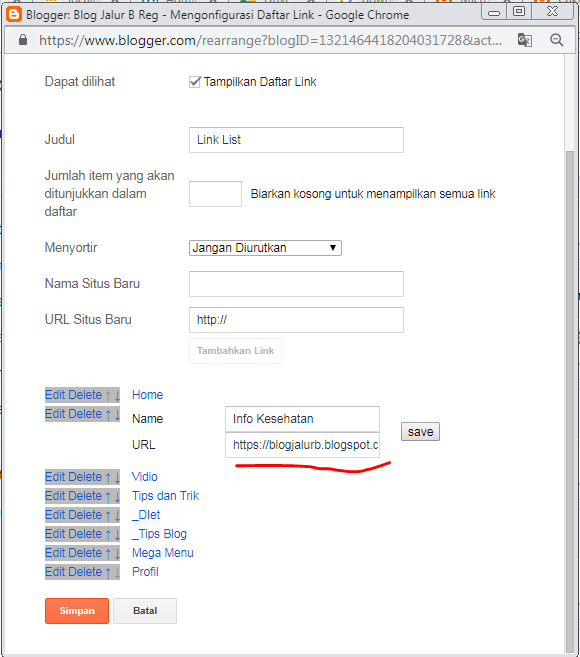The image size is (580, 657).
Task: Click Edit for the _DIet link
Action: coord(55,515)
